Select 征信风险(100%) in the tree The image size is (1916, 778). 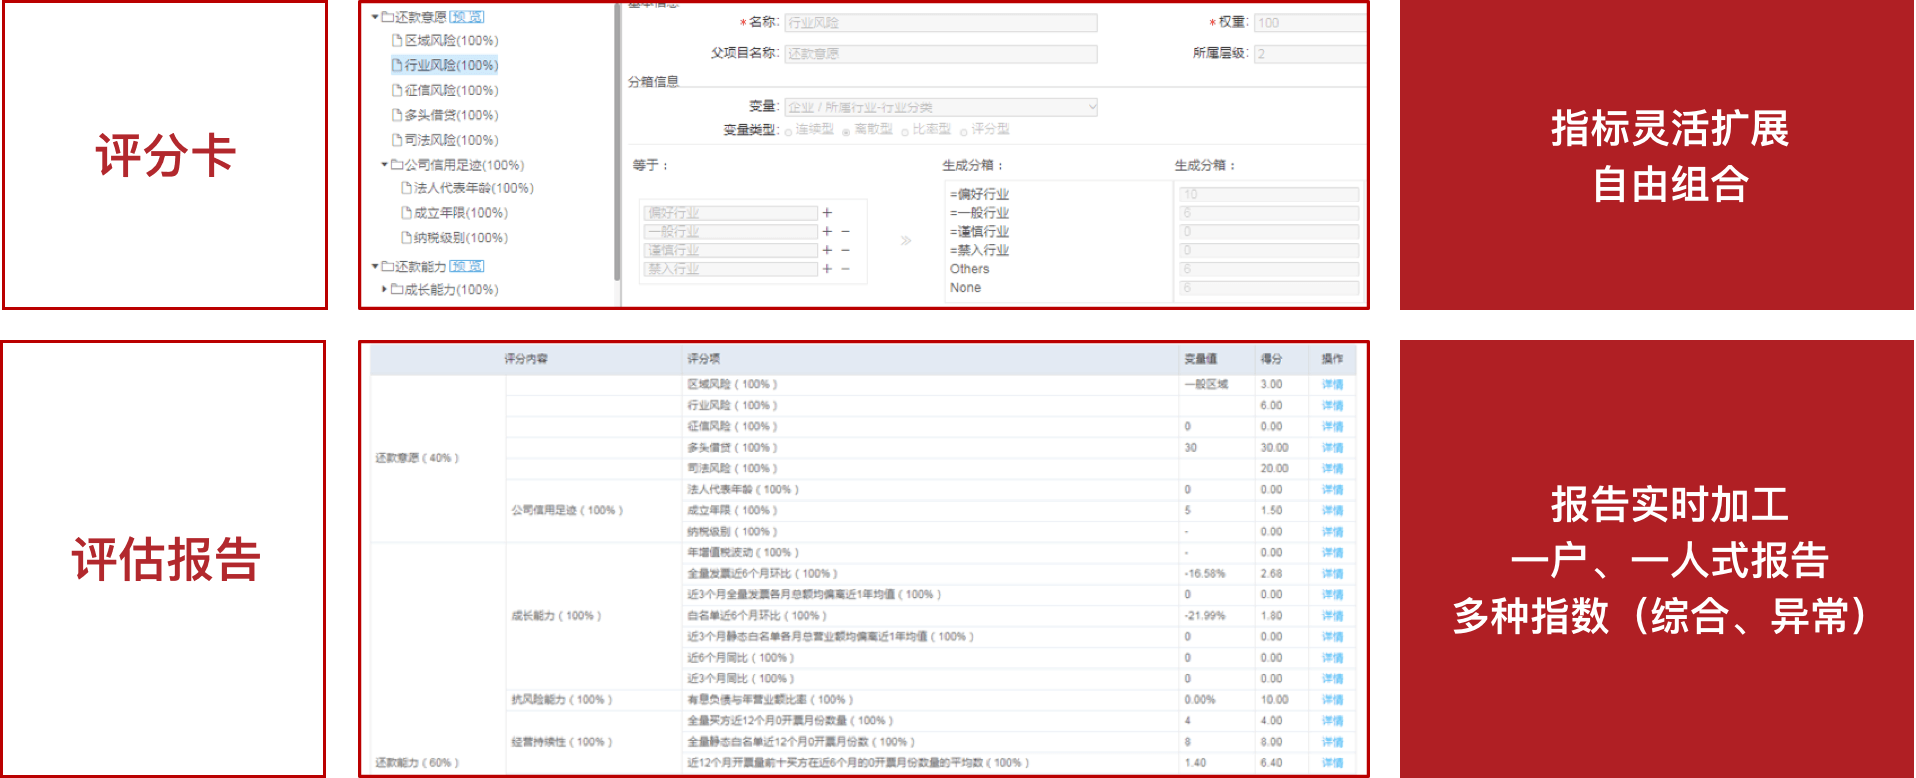(451, 90)
